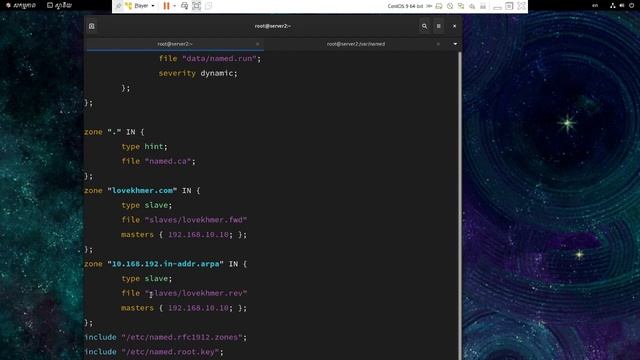
Task: Close the VMware Player window
Action: (521, 6)
